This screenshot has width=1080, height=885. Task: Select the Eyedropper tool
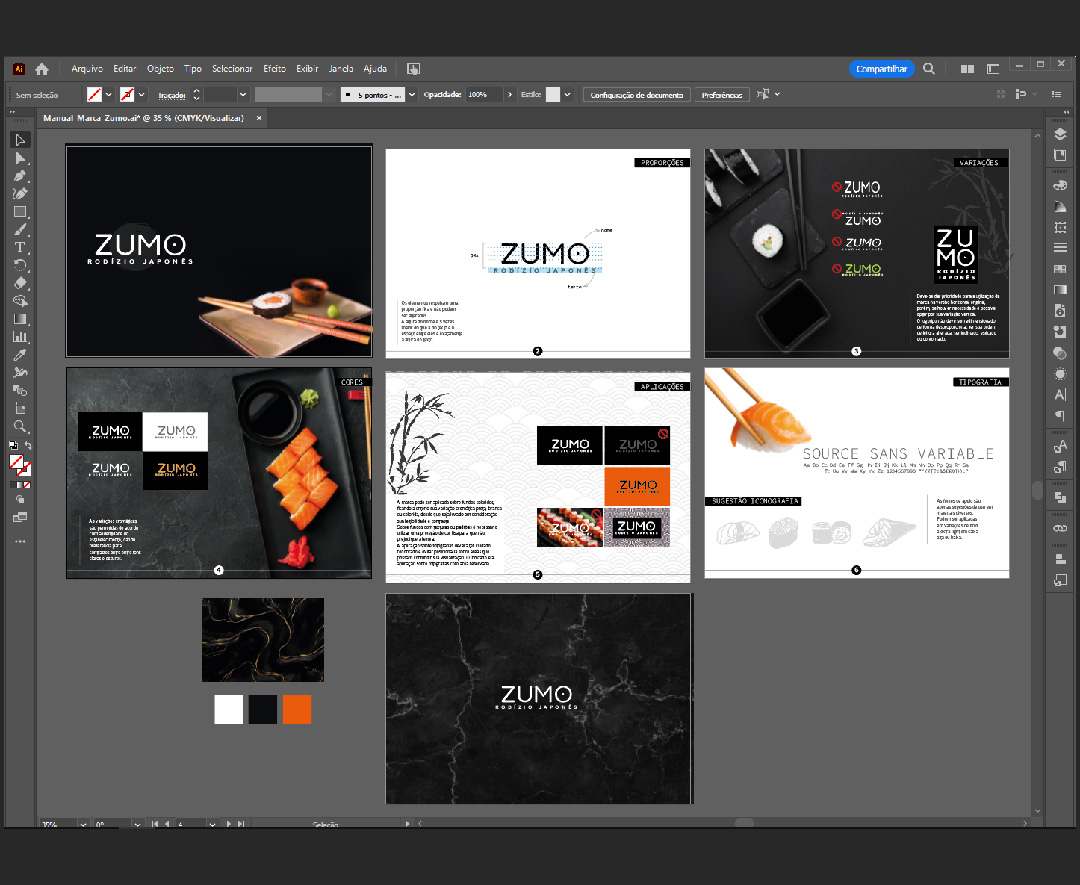(20, 355)
